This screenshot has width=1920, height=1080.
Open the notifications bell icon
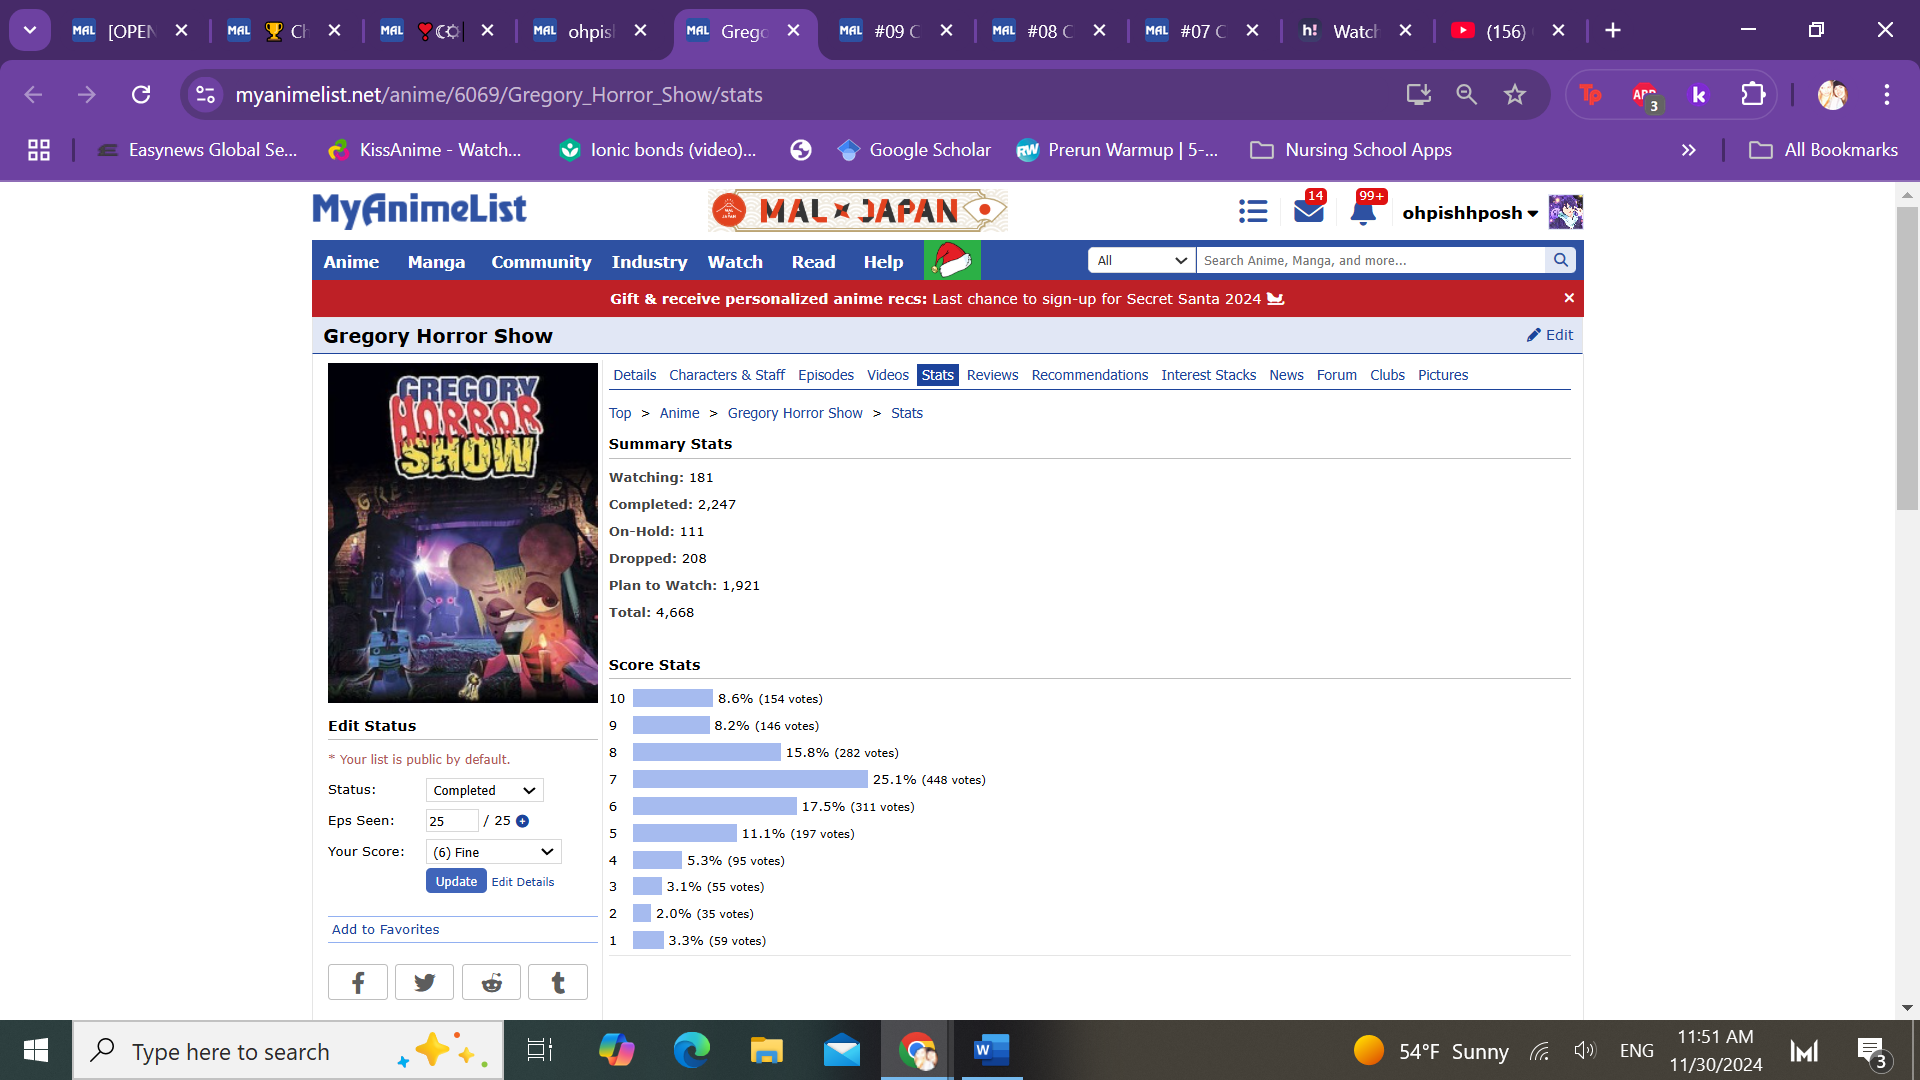[x=1363, y=212]
